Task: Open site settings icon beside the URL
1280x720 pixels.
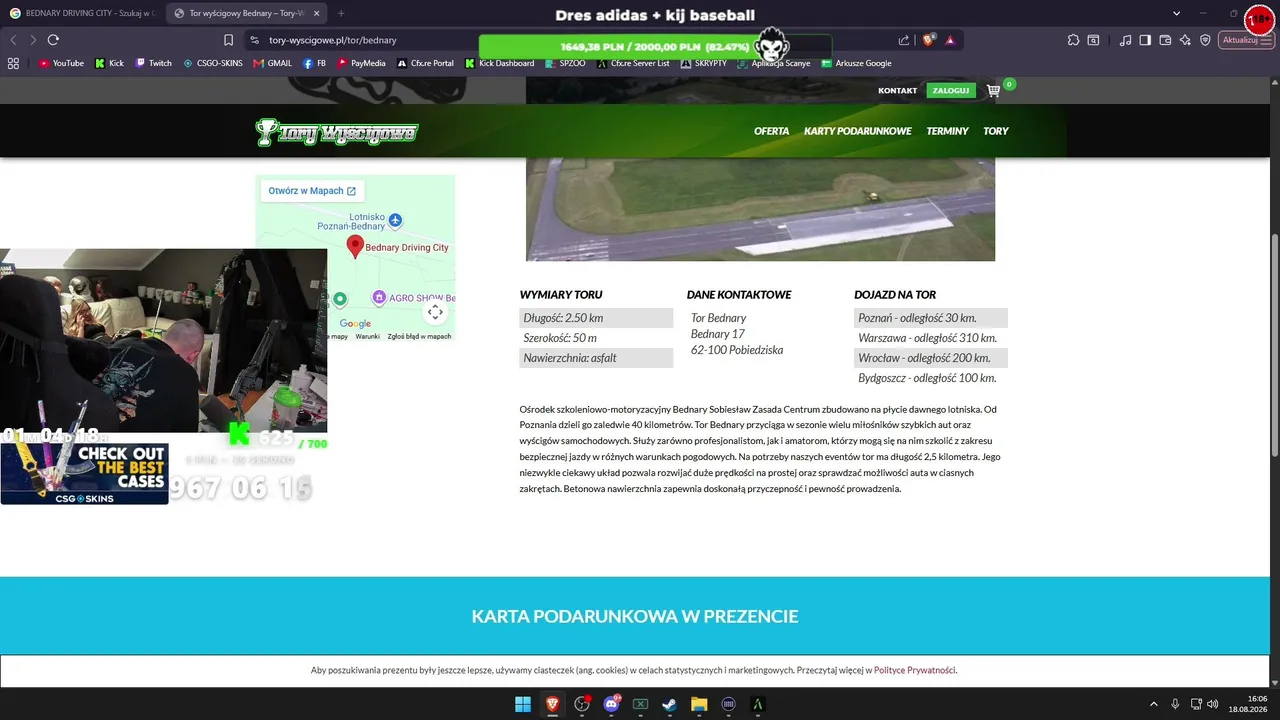Action: 254,40
